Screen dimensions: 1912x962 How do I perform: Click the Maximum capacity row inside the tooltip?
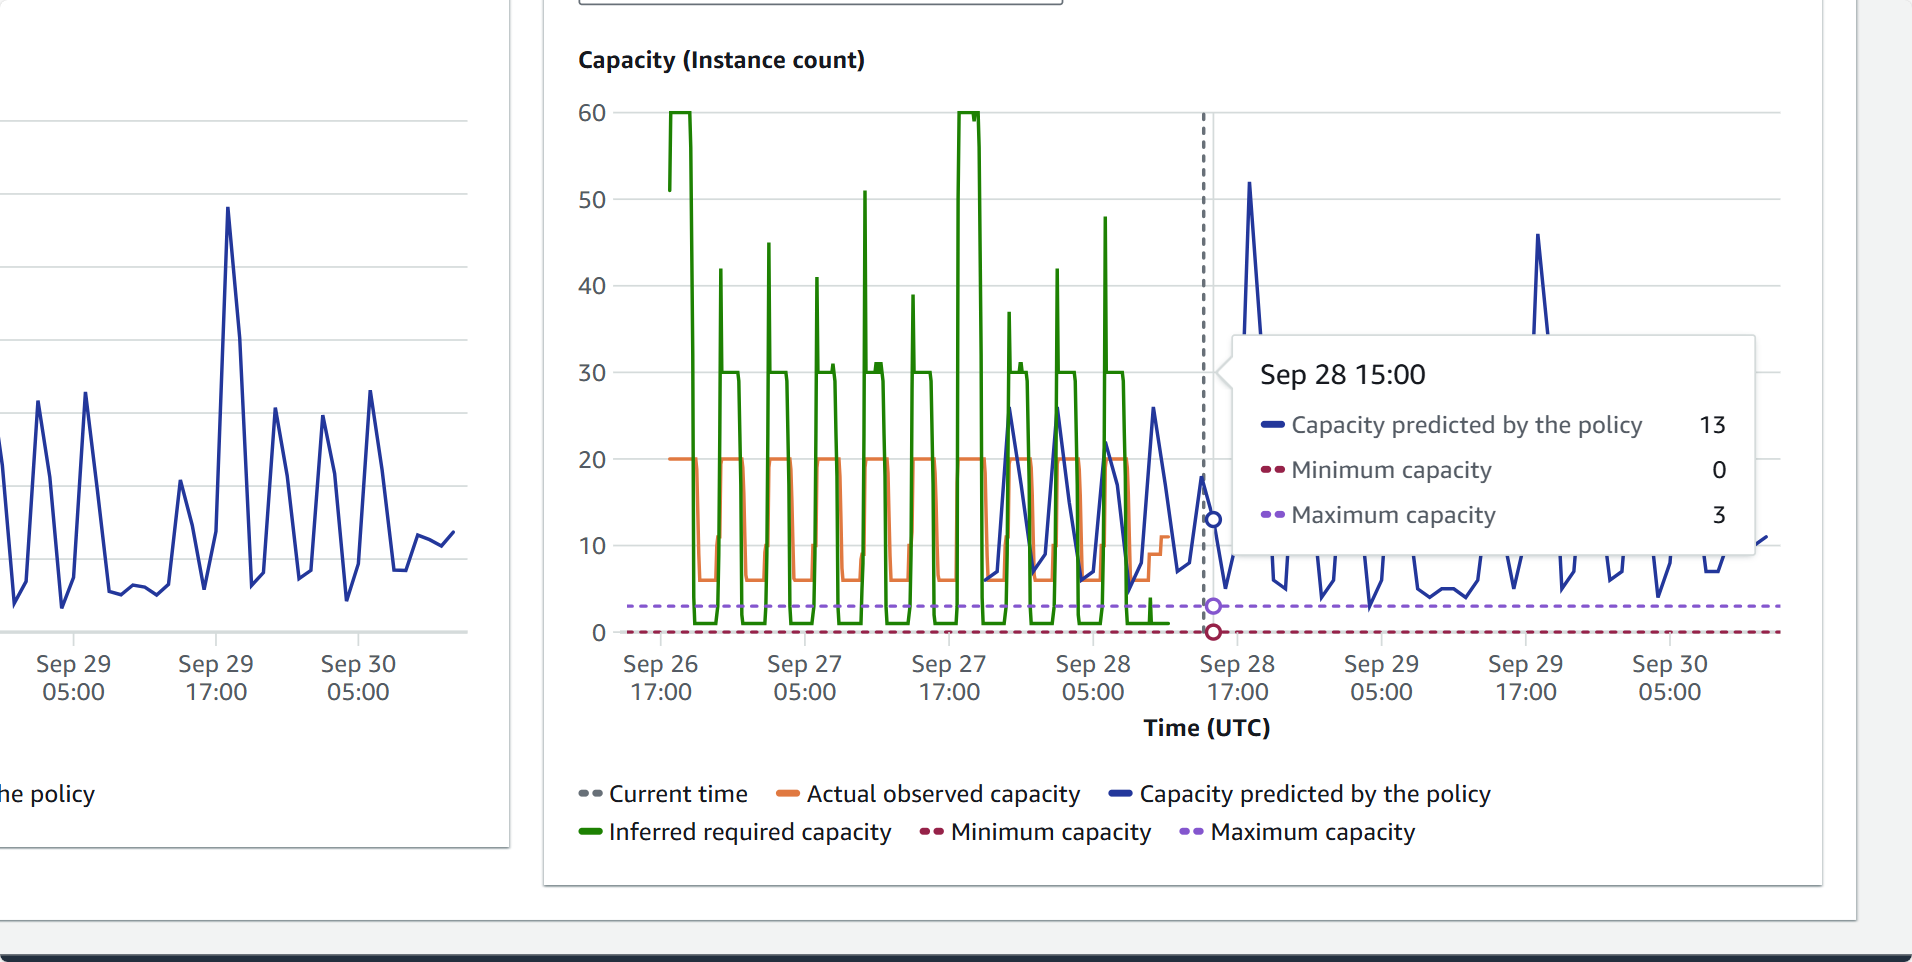coord(1392,515)
